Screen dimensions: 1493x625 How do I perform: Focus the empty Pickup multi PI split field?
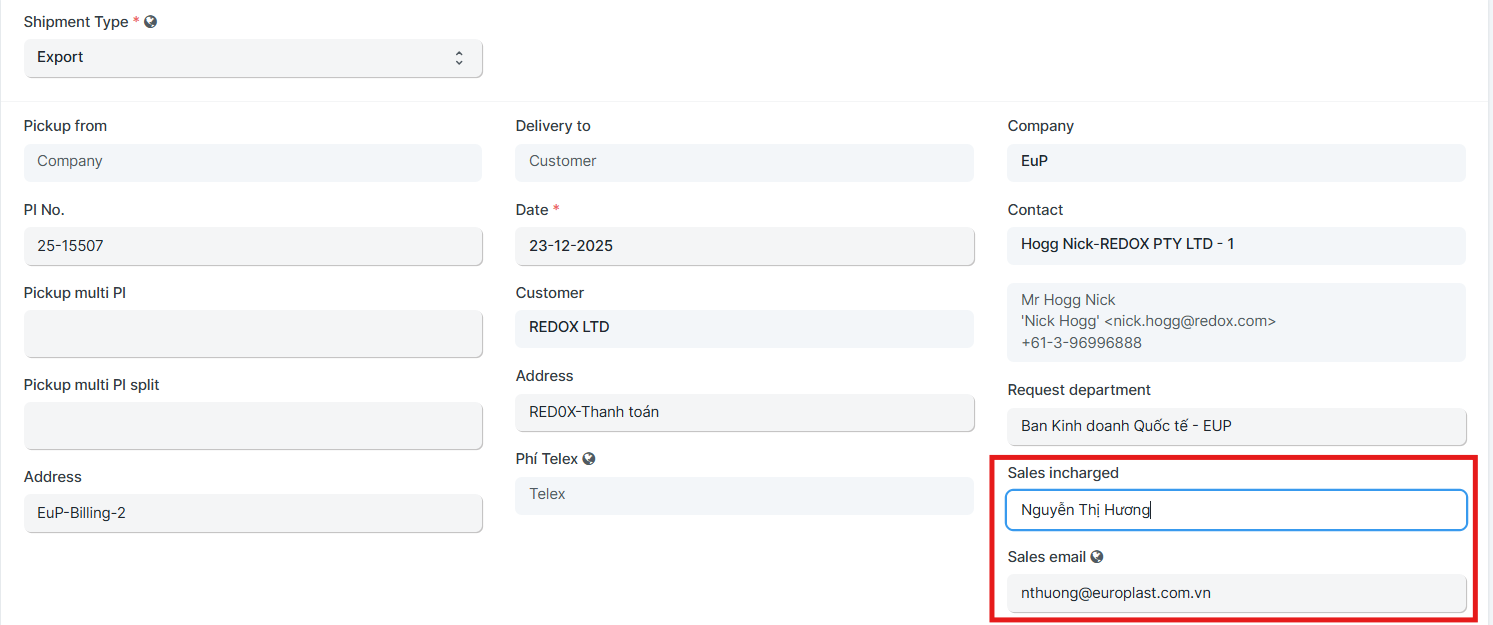tap(253, 425)
